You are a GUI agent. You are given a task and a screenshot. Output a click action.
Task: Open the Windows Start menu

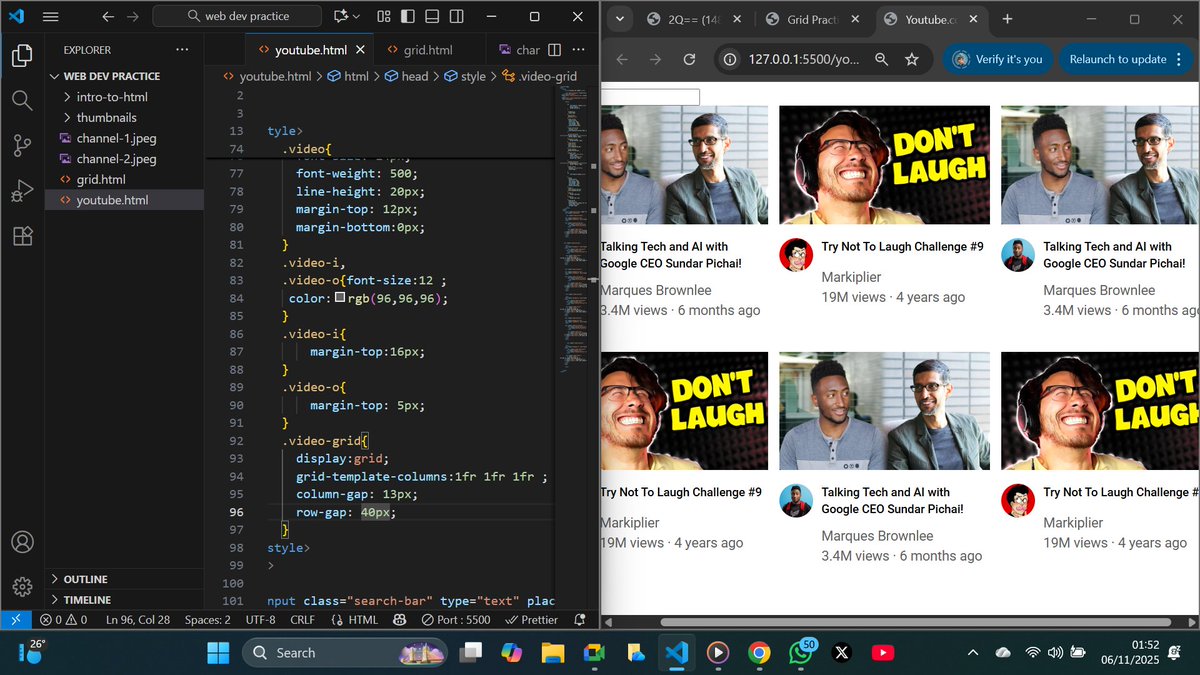click(218, 653)
